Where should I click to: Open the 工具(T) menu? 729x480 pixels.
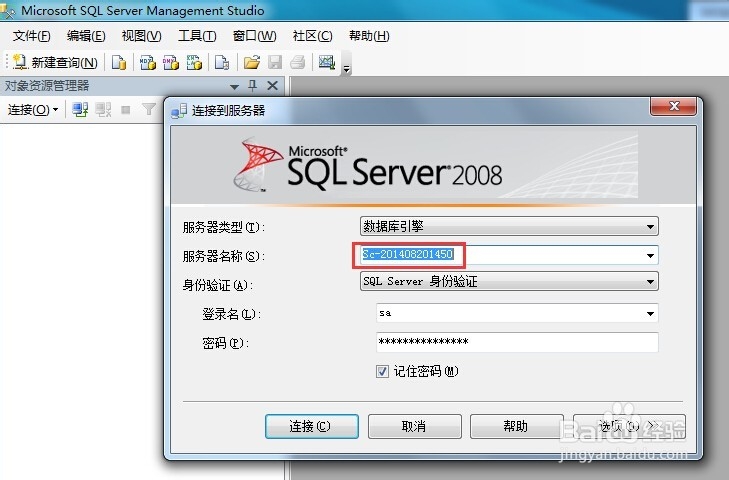pos(197,36)
